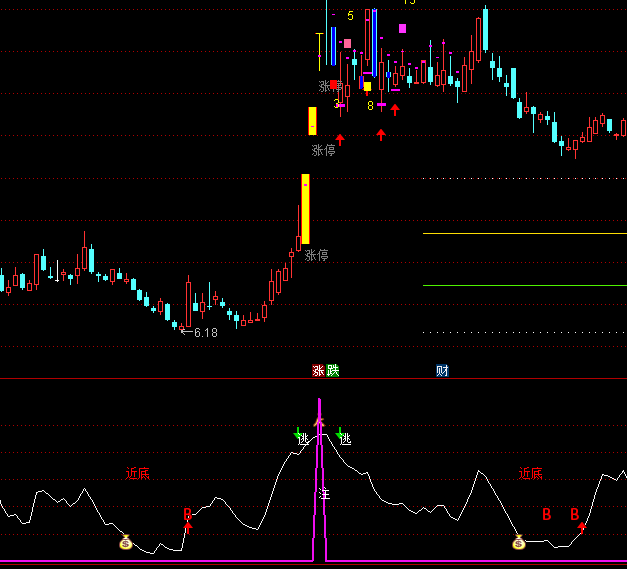Screen dimensions: 627x569
Task: Click the yellow number 5 marker
Action: point(350,16)
